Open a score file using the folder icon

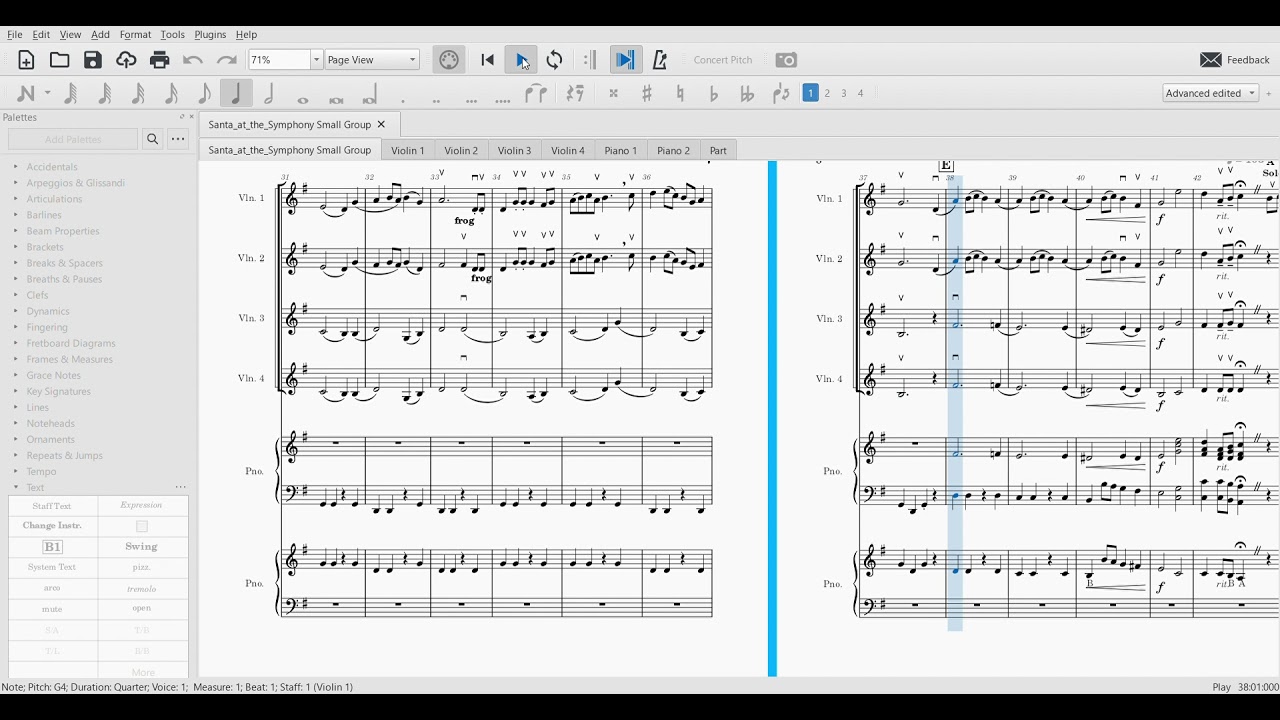pos(60,60)
